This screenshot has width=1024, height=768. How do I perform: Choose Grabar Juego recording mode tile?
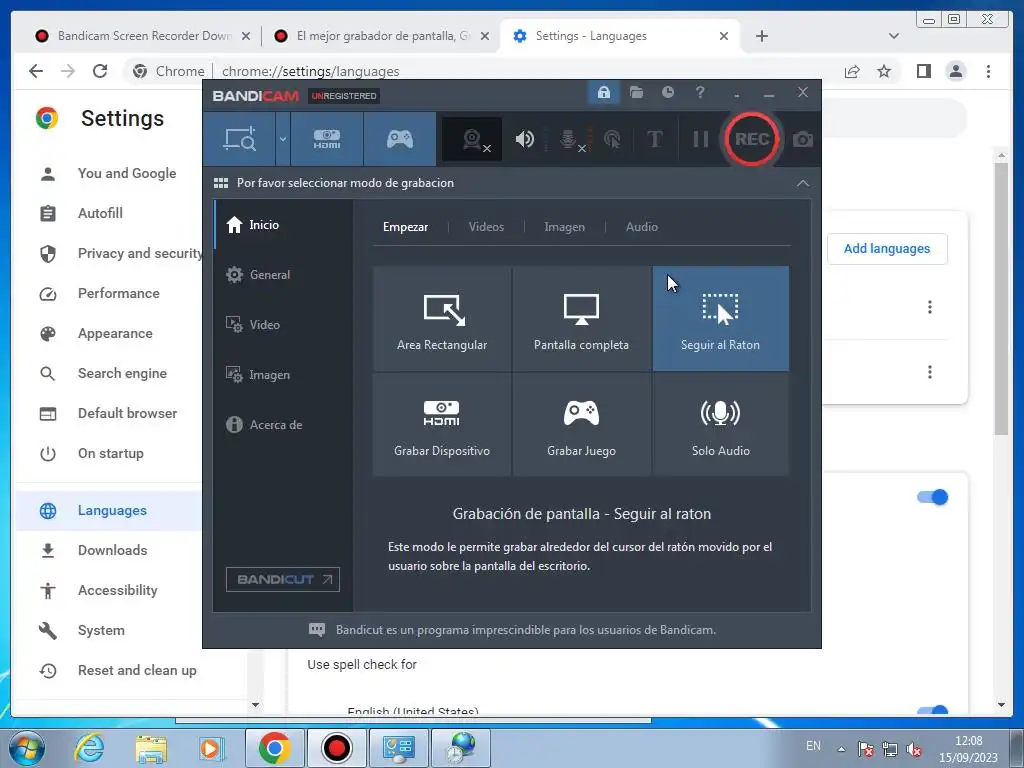point(581,424)
